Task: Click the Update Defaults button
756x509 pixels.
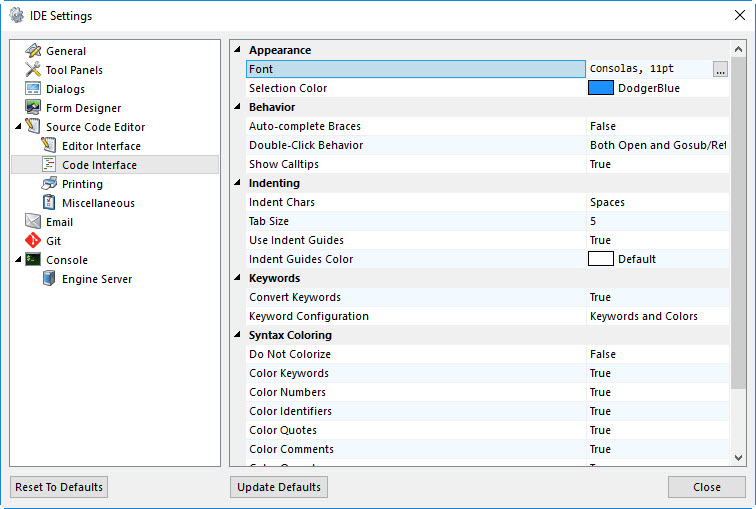Action: [x=279, y=487]
